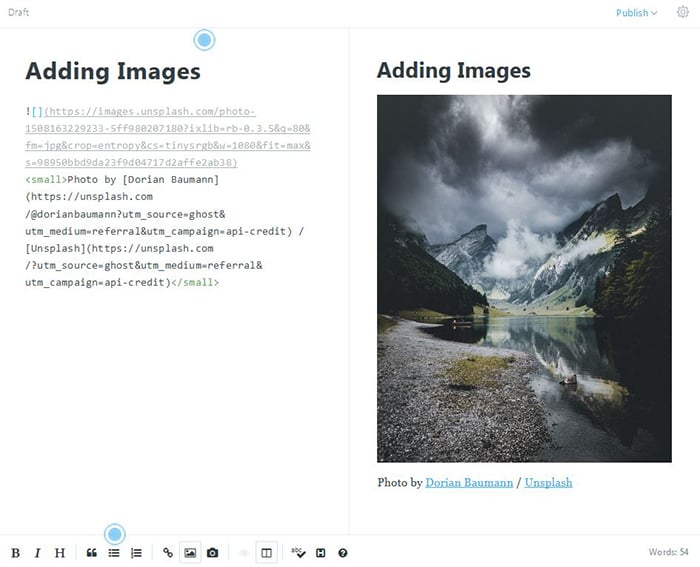
Task: Open the markdown help question icon
Action: click(343, 553)
